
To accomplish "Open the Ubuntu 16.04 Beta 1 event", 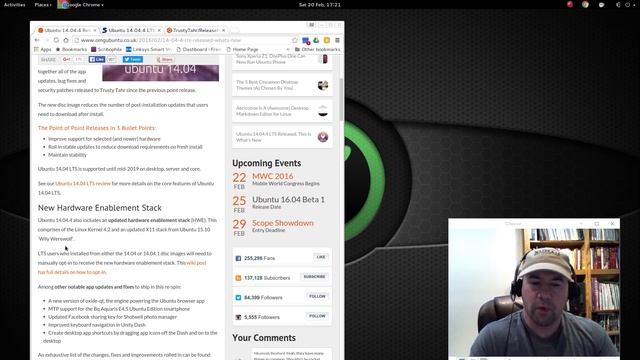I will click(x=288, y=200).
